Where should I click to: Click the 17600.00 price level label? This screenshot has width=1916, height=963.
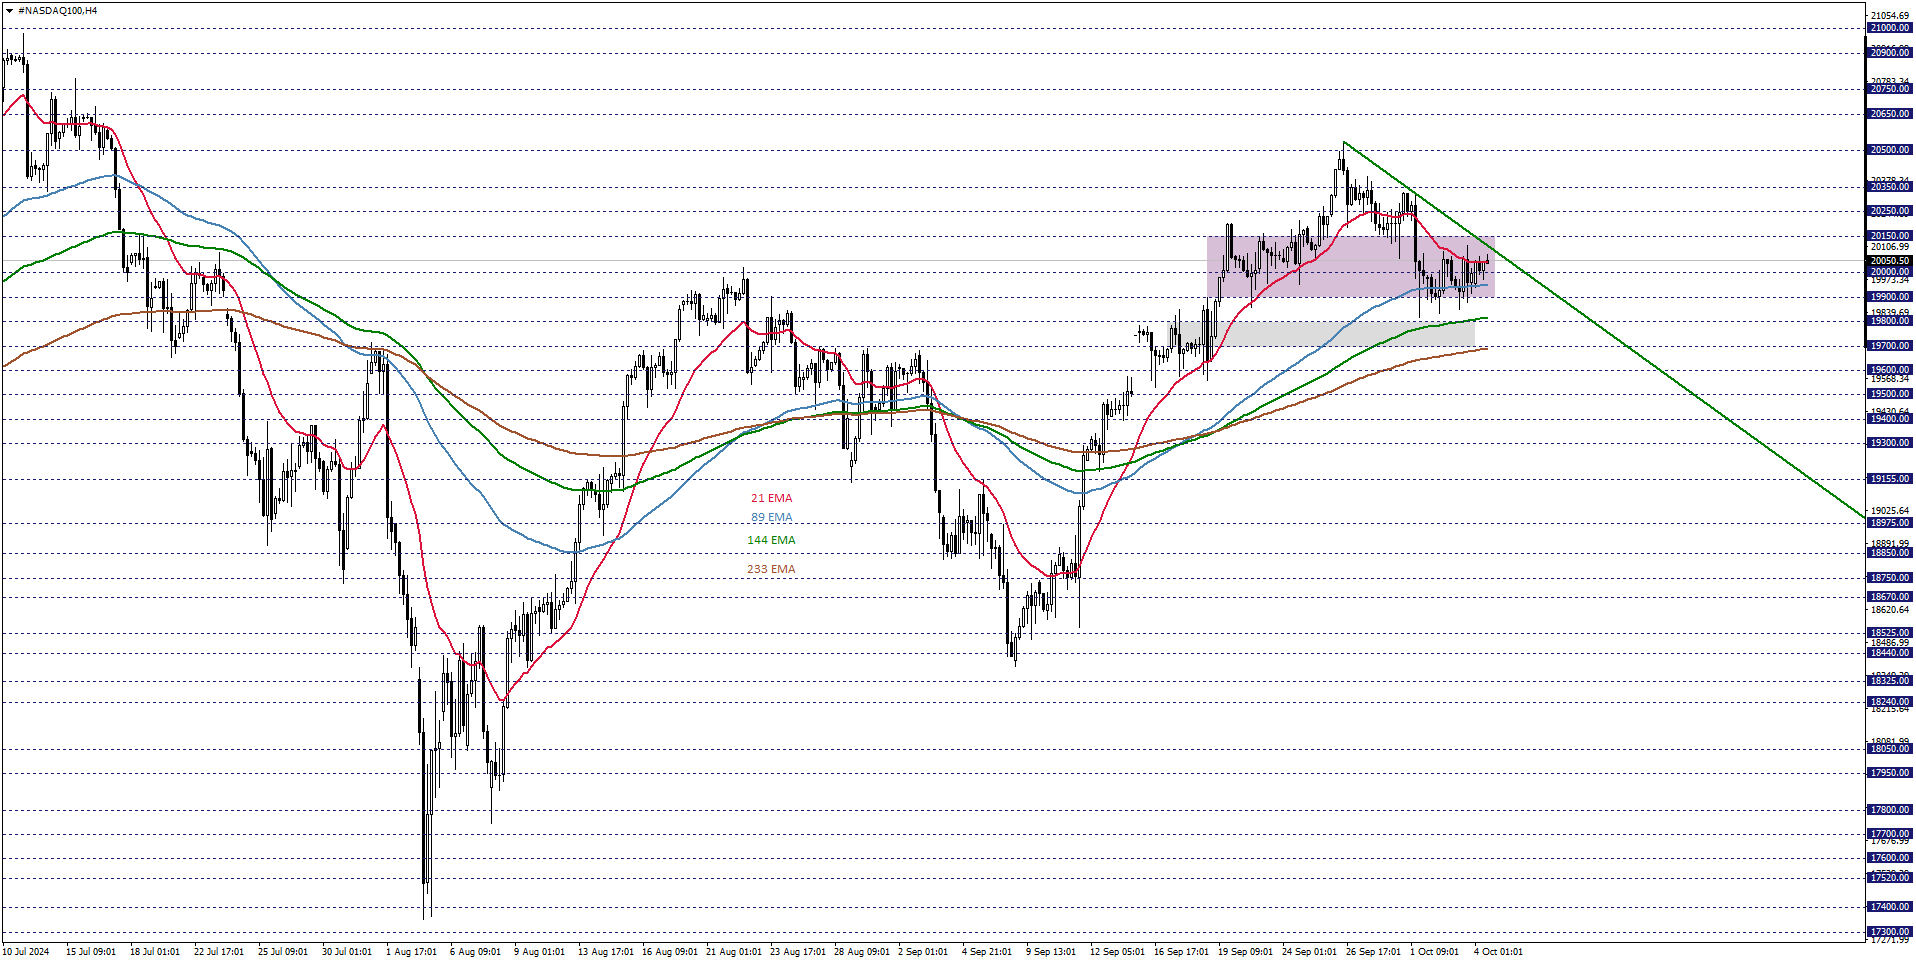1890,858
